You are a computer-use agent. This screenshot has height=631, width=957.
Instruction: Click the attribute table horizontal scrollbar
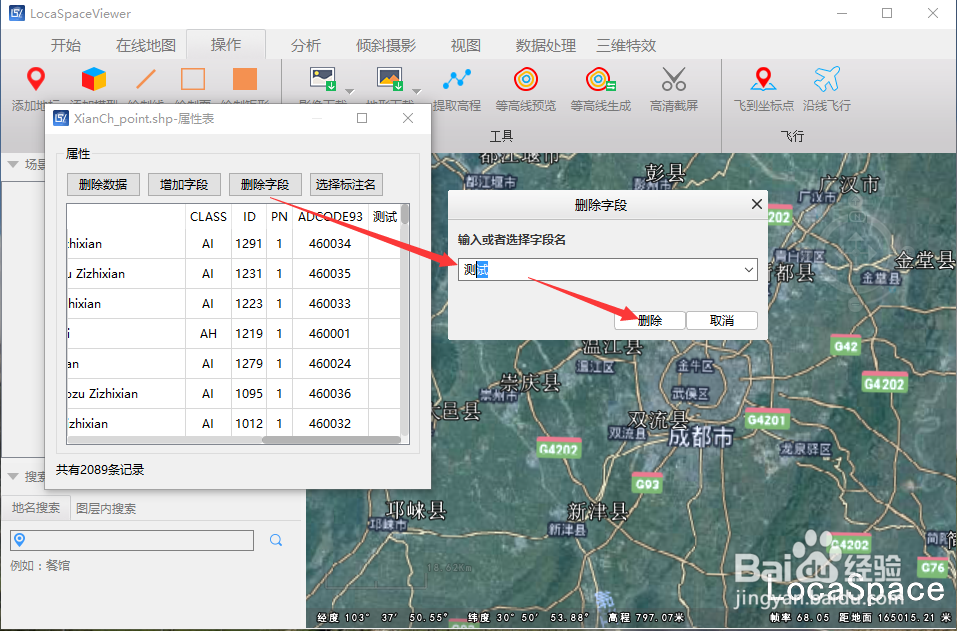331,439
